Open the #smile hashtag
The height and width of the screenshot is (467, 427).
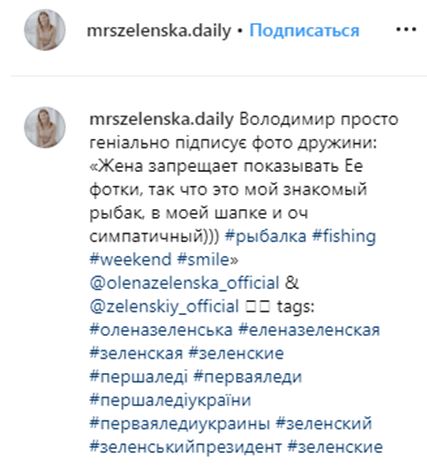click(x=205, y=259)
